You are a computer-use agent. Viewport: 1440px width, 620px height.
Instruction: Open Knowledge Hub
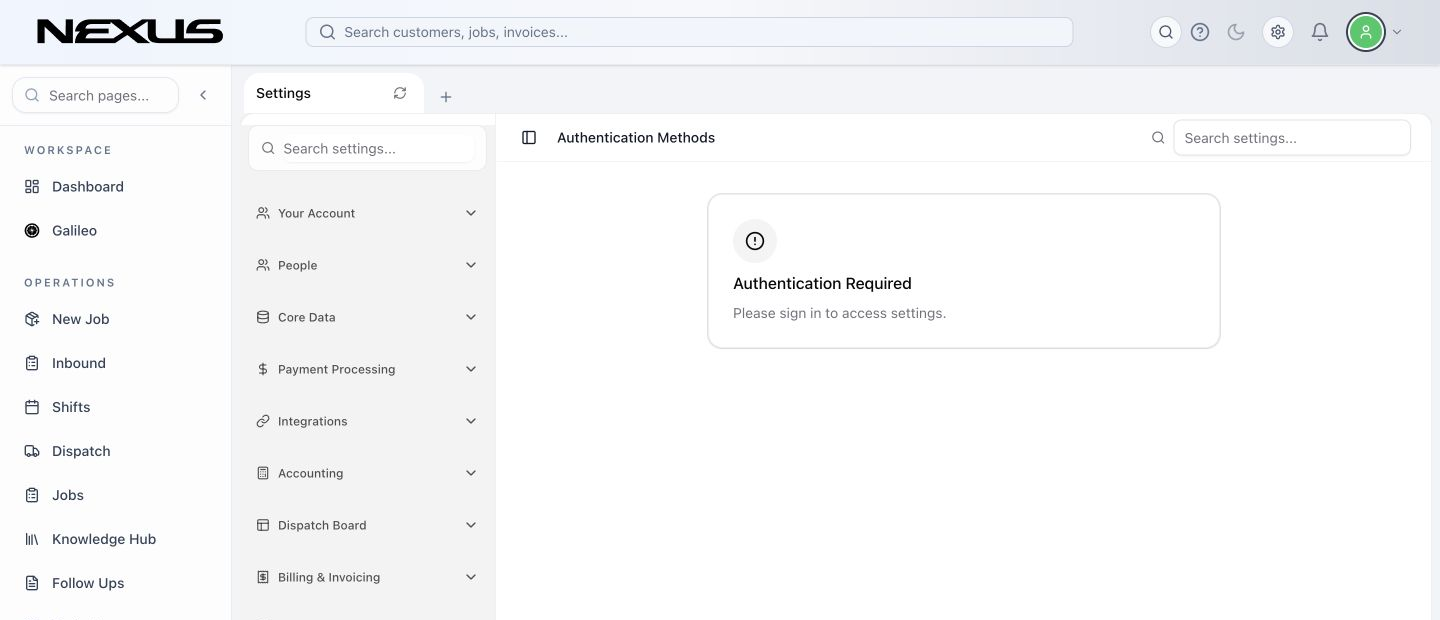104,539
